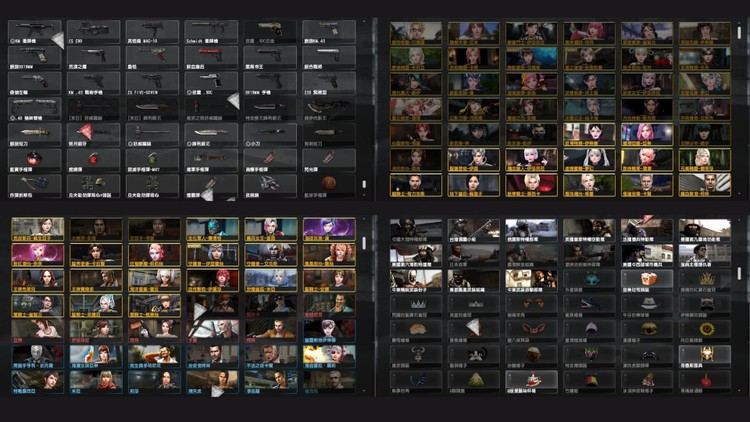Choose the character on purple galaxy background
The height and width of the screenshot is (422, 750).
(329, 229)
